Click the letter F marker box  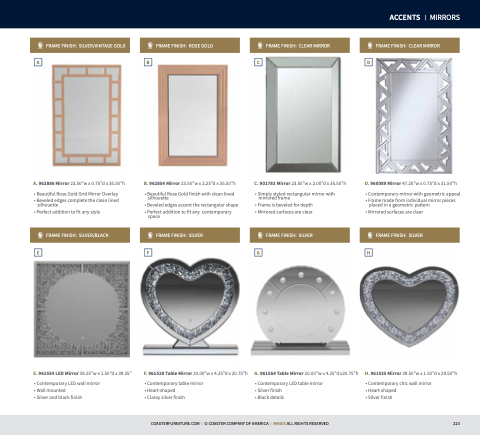(x=148, y=253)
